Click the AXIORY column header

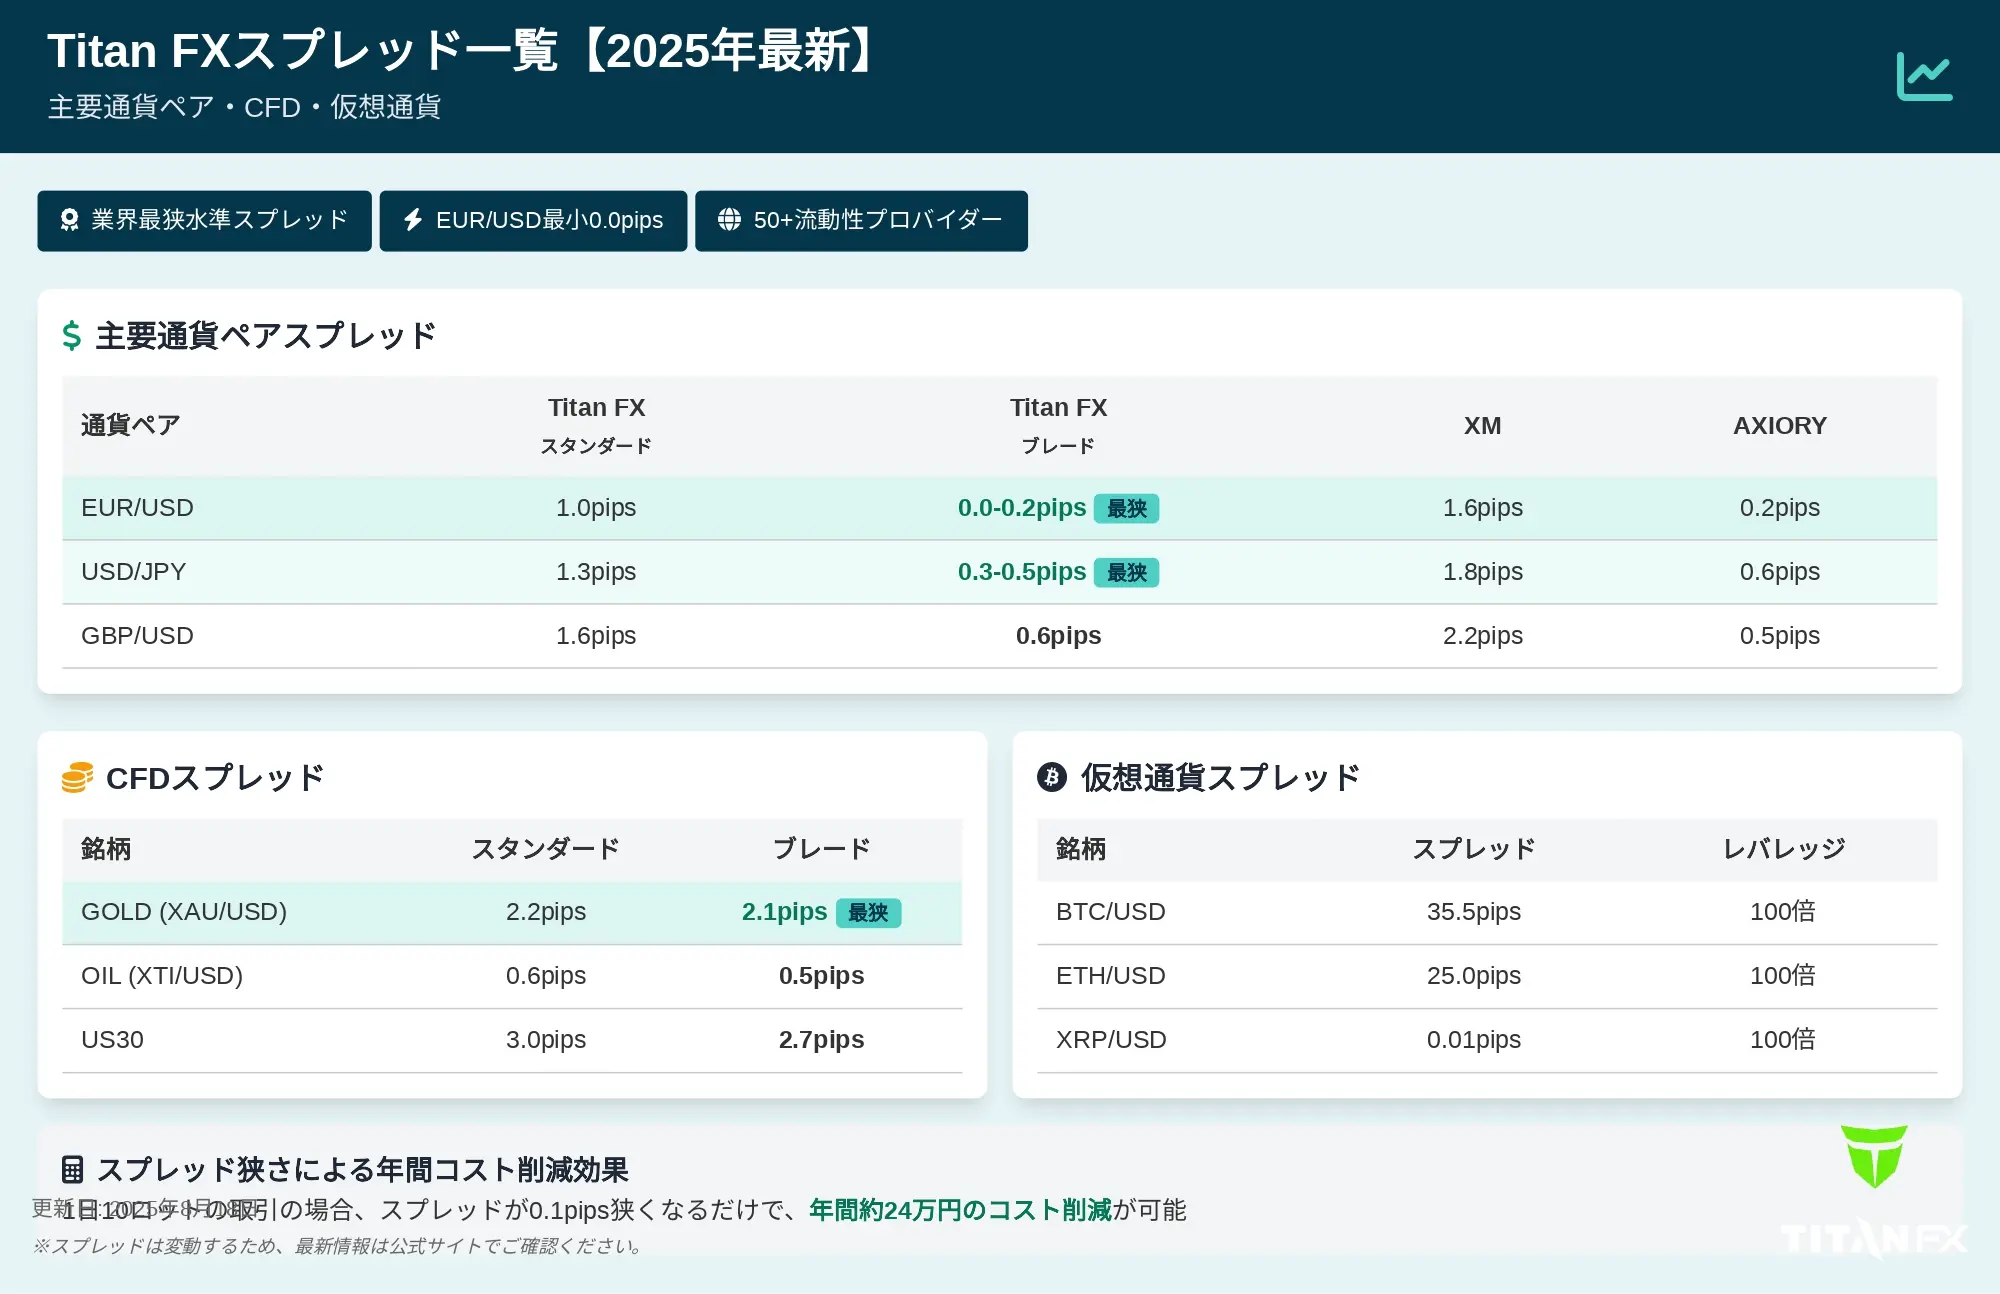1779,425
